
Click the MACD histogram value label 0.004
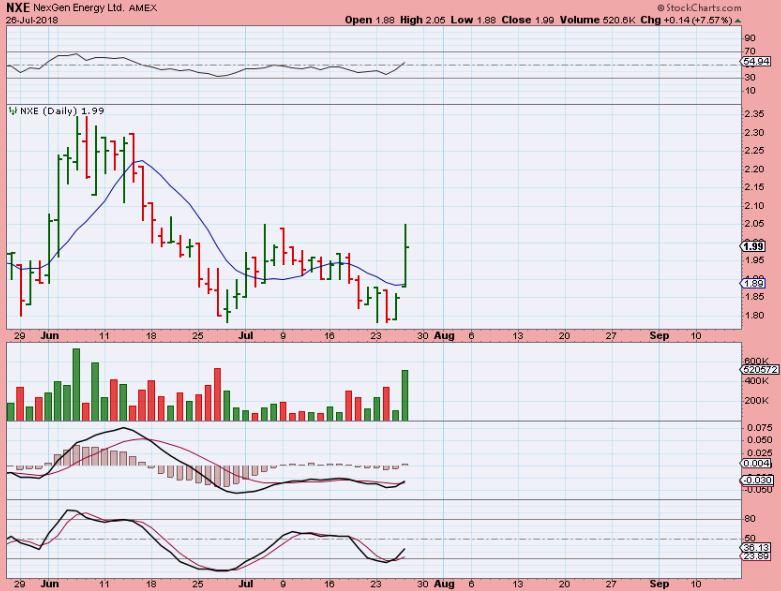click(x=757, y=464)
